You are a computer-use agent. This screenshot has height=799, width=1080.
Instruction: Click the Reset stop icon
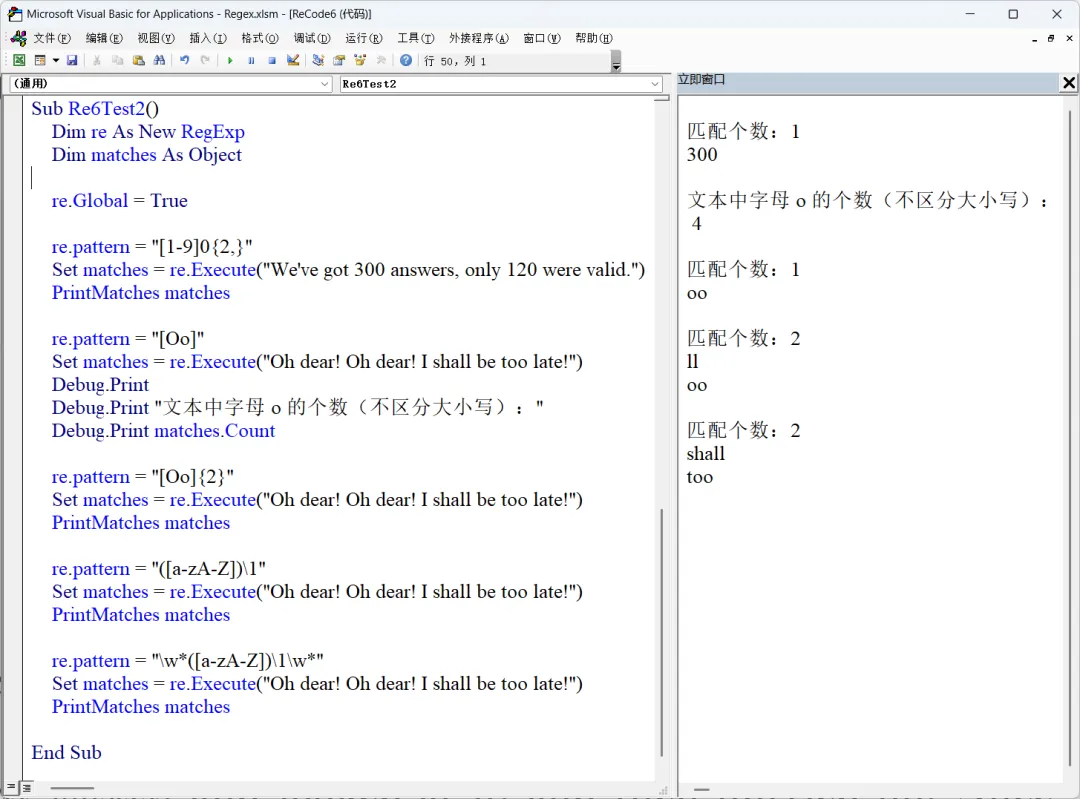pos(272,61)
